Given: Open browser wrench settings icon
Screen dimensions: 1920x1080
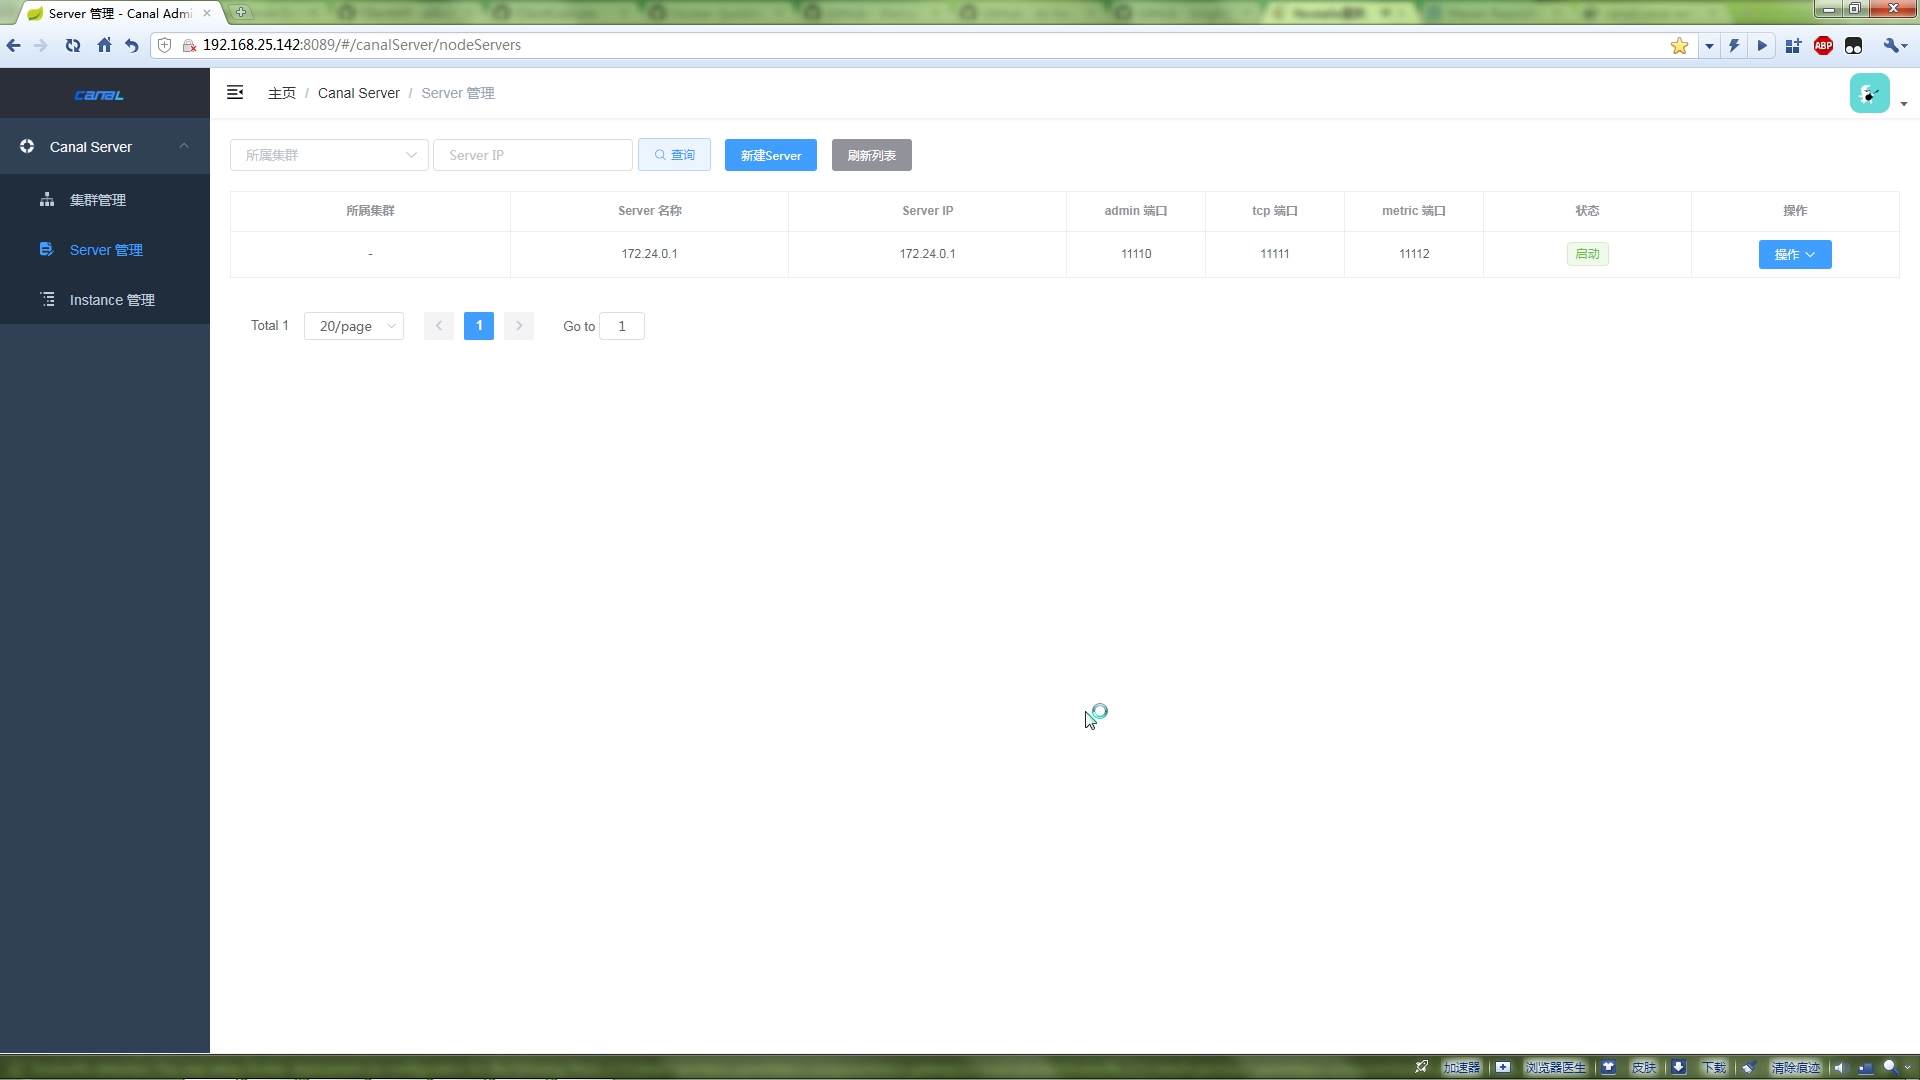Looking at the screenshot, I should (x=1892, y=46).
